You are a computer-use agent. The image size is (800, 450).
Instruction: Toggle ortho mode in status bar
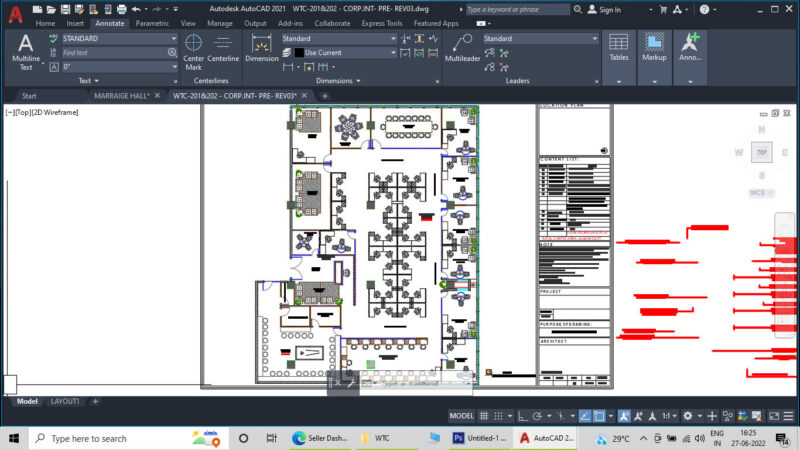coord(523,416)
